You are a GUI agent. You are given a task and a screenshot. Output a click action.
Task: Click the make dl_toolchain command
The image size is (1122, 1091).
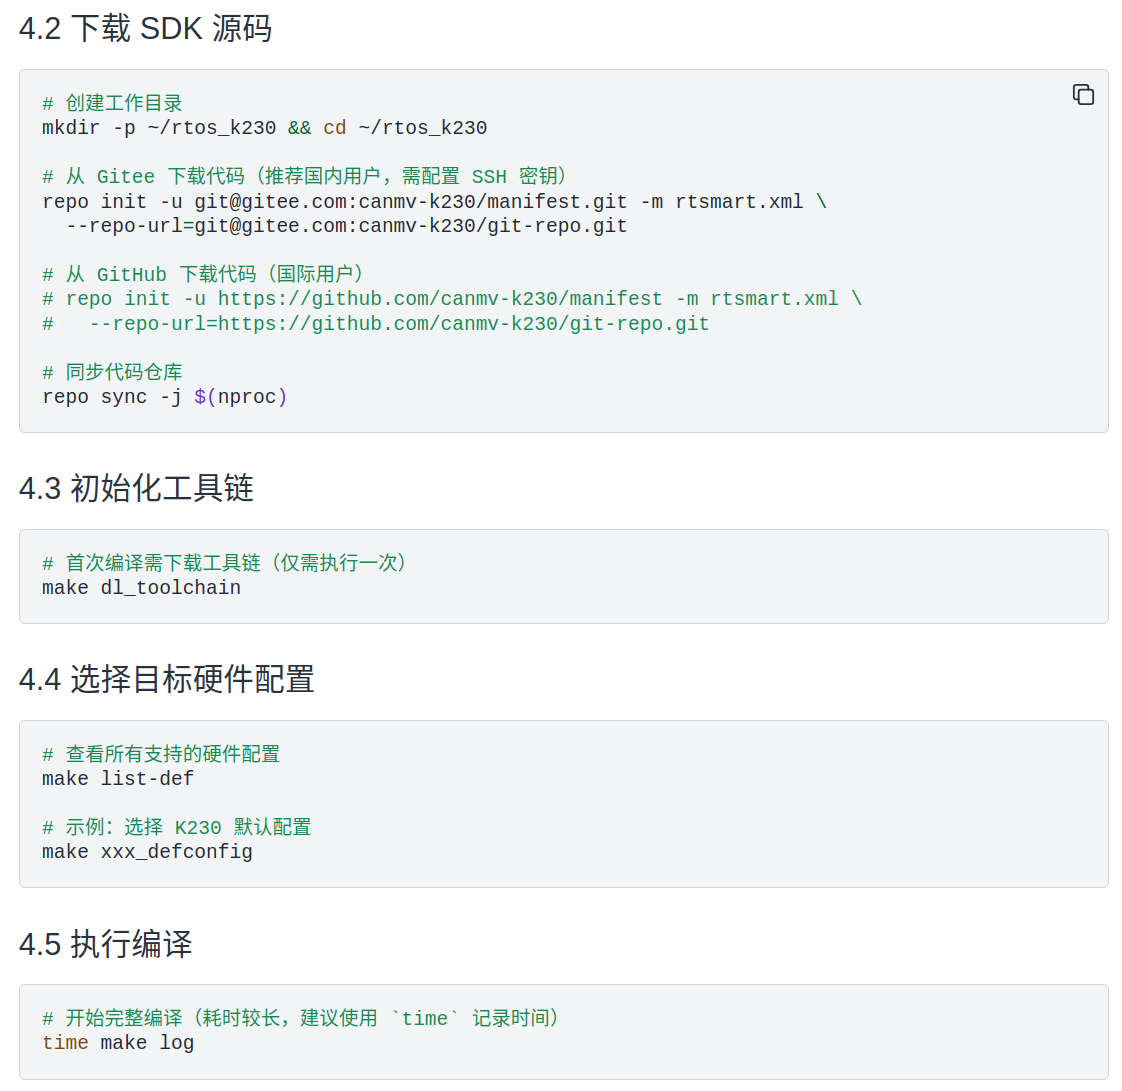141,587
